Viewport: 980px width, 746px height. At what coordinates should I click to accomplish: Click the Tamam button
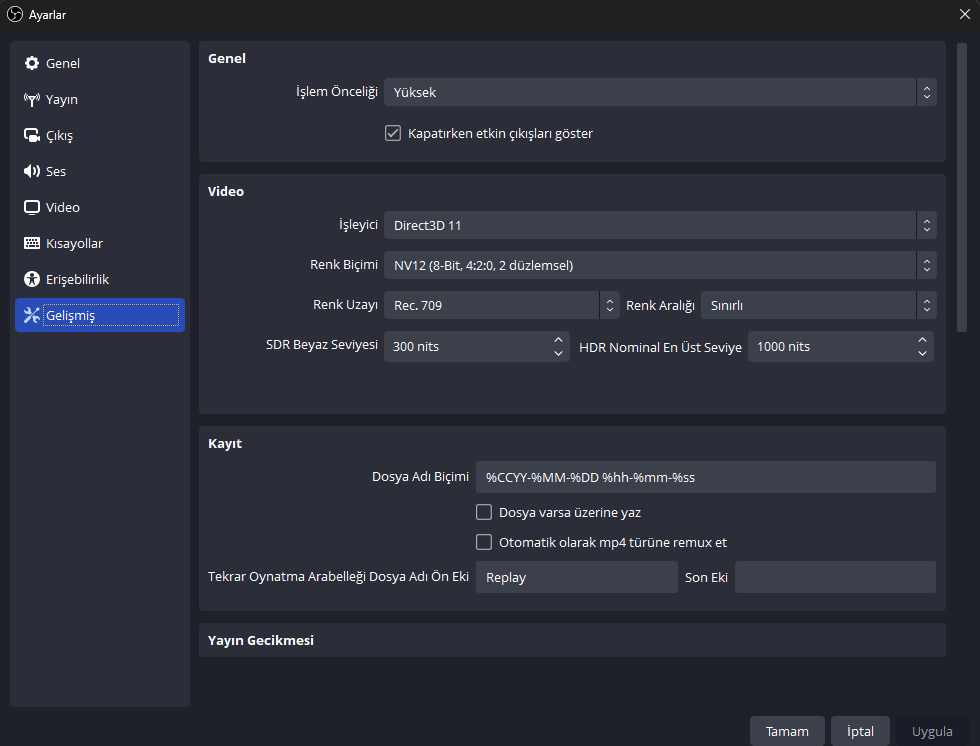(787, 731)
